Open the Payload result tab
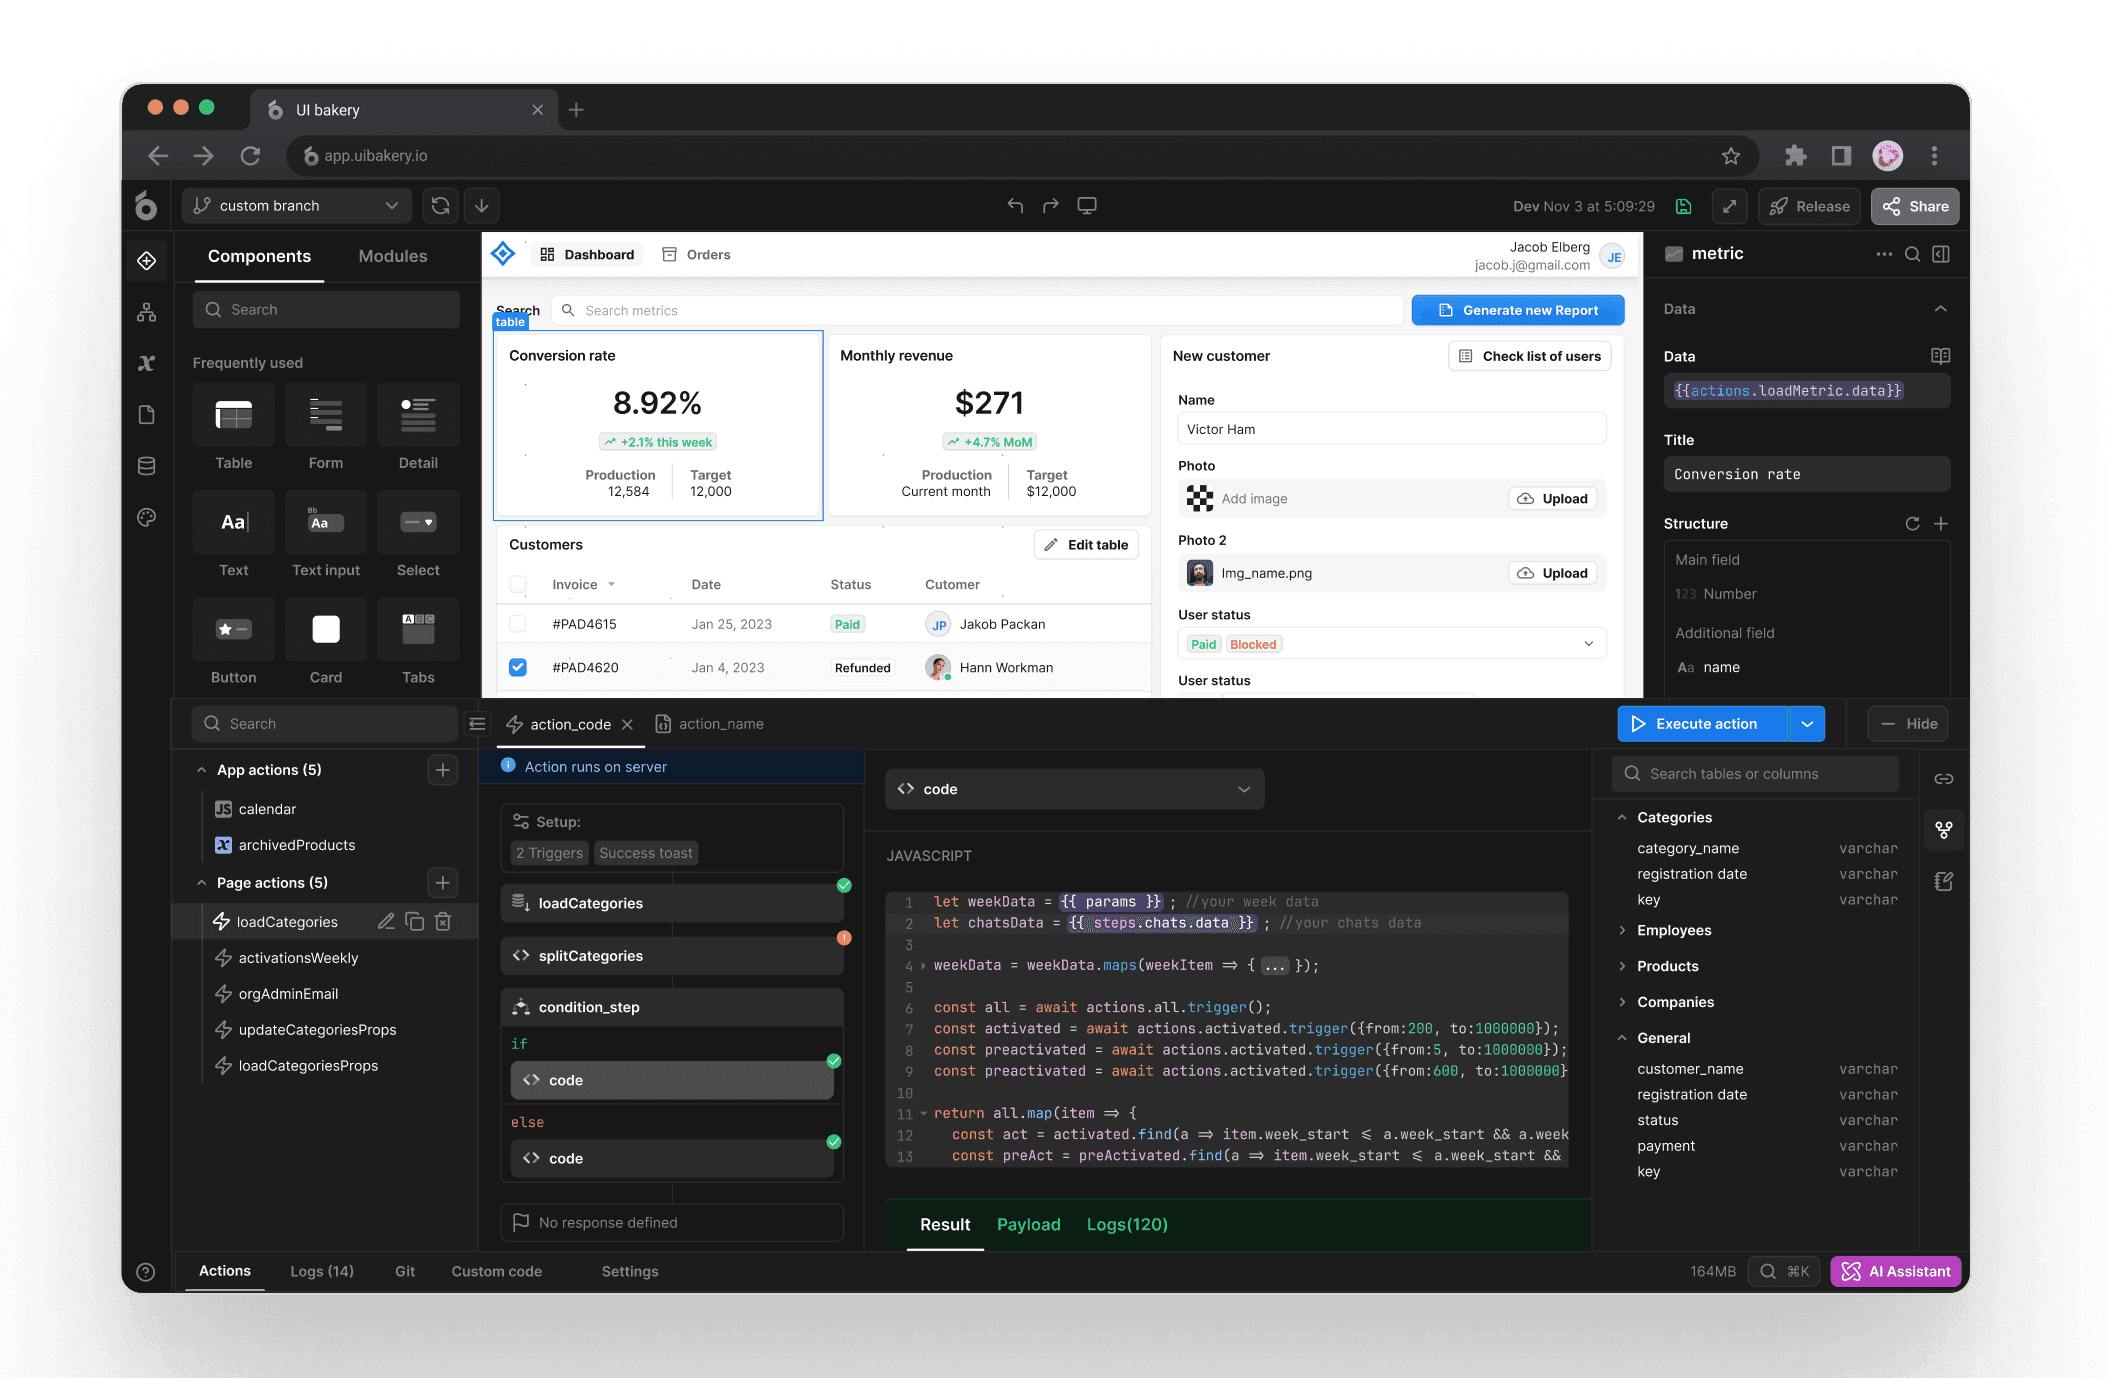This screenshot has height=1378, width=2108. click(1028, 1224)
